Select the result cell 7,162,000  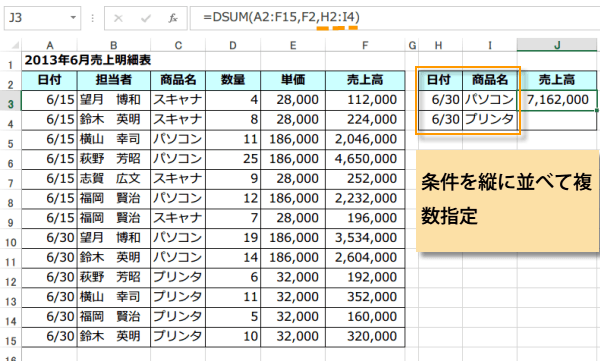[x=557, y=100]
